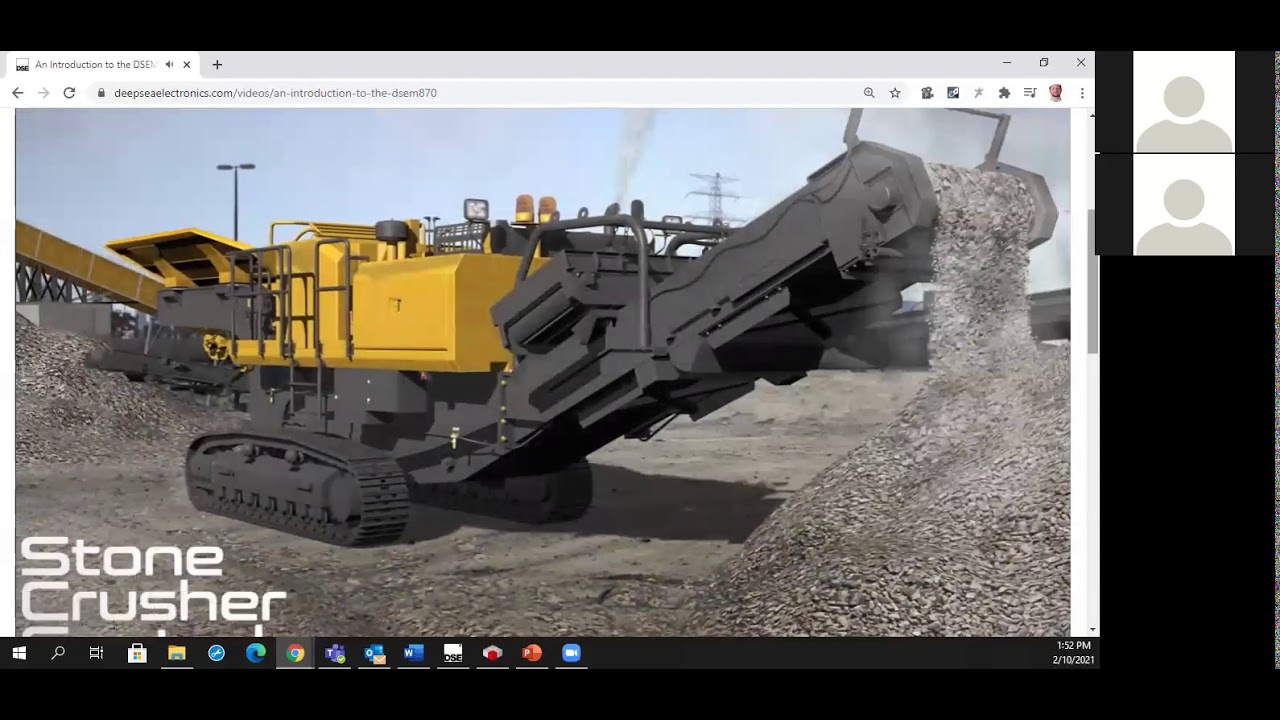Reload the deepseaelectronics page
This screenshot has height=720, width=1280.
[x=69, y=93]
